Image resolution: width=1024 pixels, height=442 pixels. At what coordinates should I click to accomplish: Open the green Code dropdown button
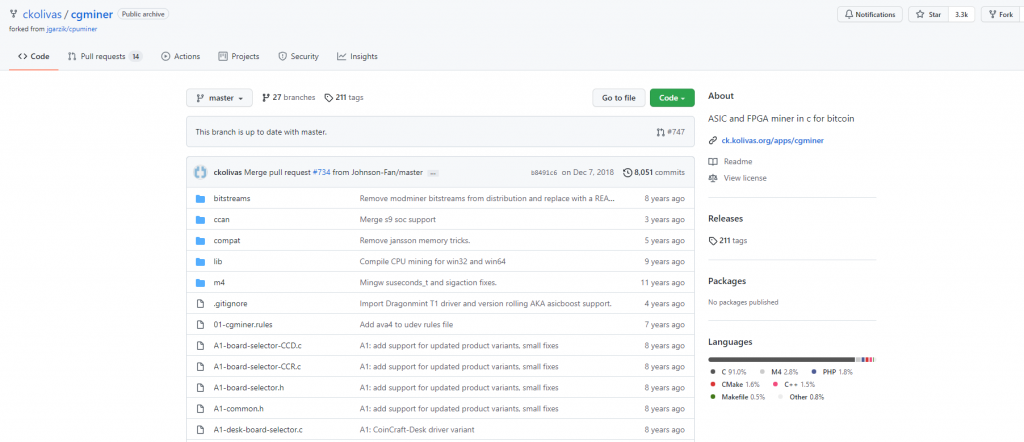pyautogui.click(x=672, y=98)
